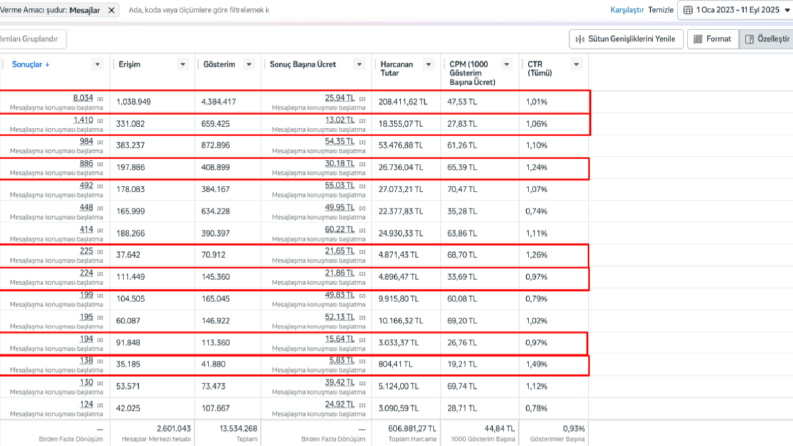Image resolution: width=793 pixels, height=446 pixels.
Task: Click info icon beside 49,95 TL cost
Action: tap(362, 208)
